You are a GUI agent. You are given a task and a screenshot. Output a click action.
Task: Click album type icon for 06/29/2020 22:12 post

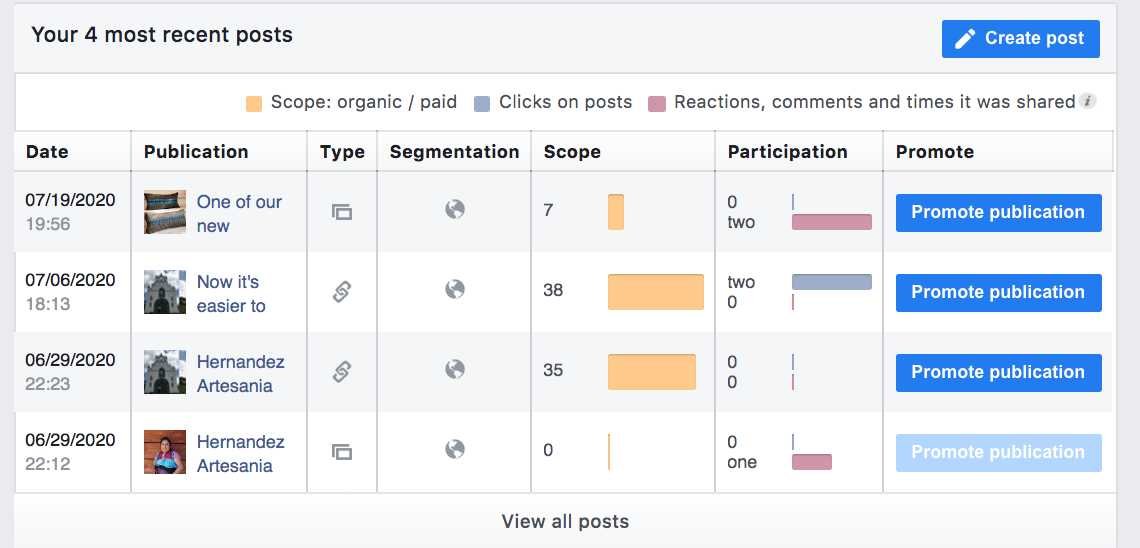342,452
